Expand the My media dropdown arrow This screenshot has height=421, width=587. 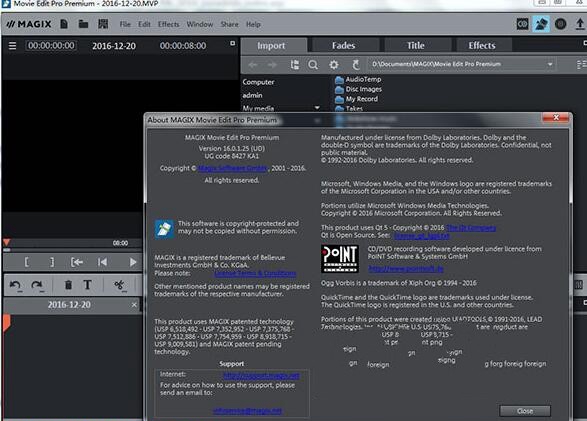tap(317, 108)
